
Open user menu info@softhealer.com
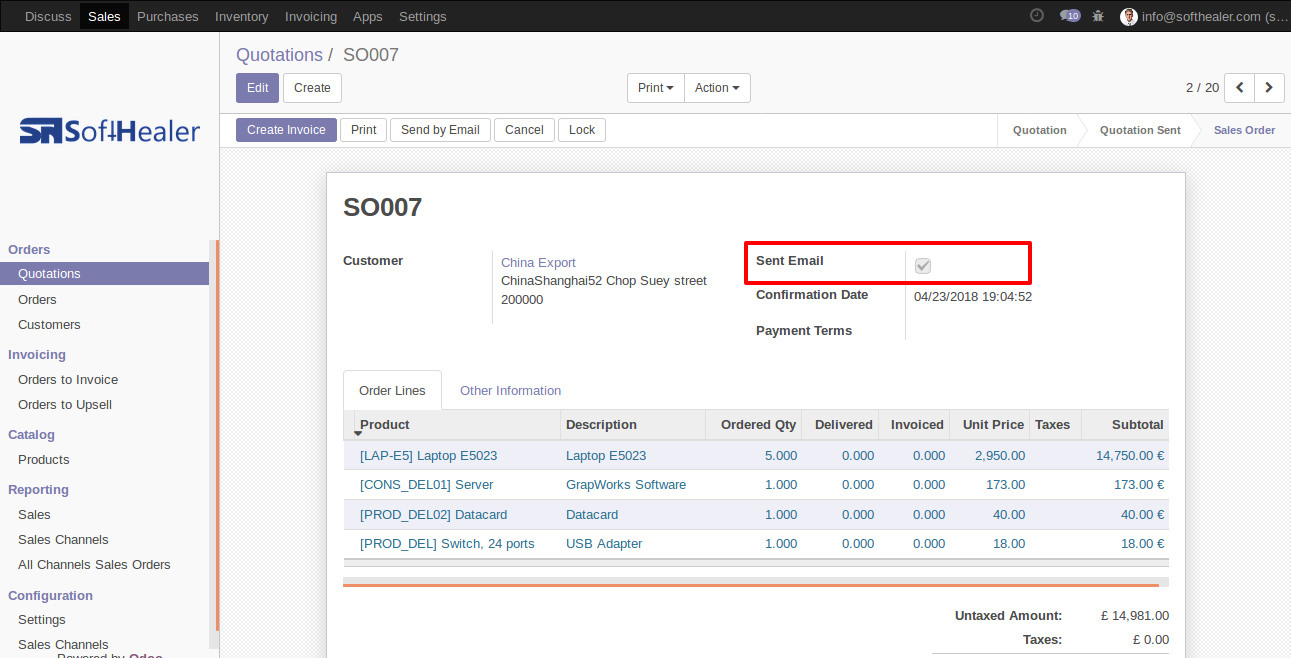1204,16
